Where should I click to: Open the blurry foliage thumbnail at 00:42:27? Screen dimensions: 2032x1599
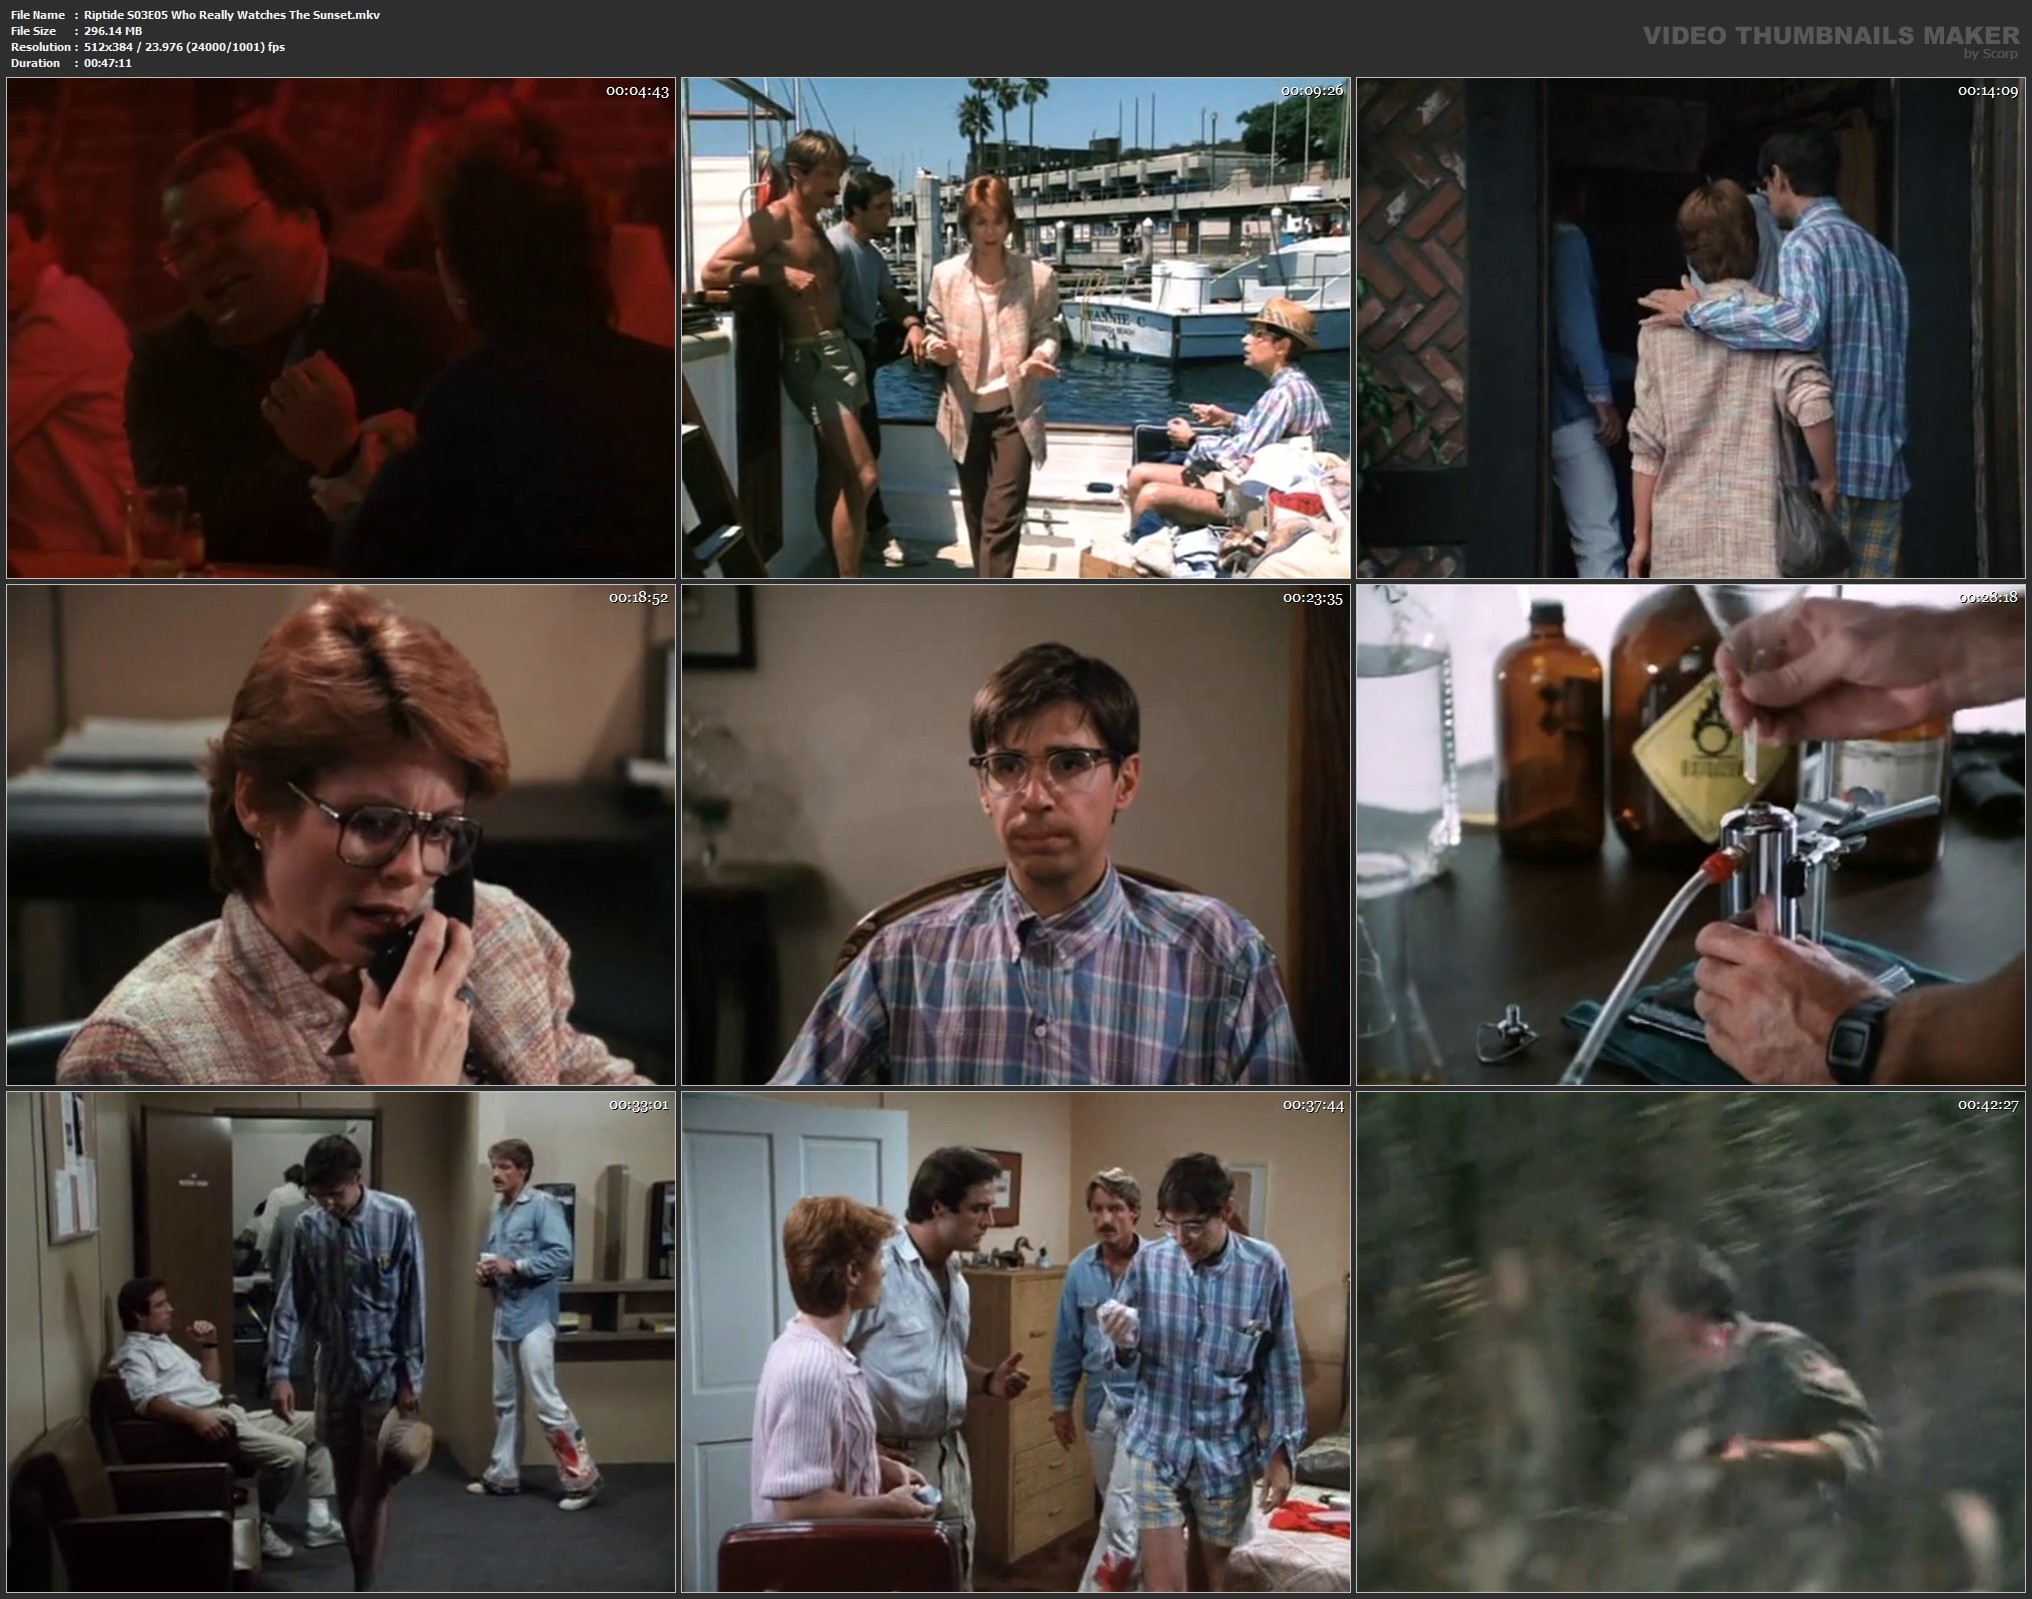coord(1691,1341)
